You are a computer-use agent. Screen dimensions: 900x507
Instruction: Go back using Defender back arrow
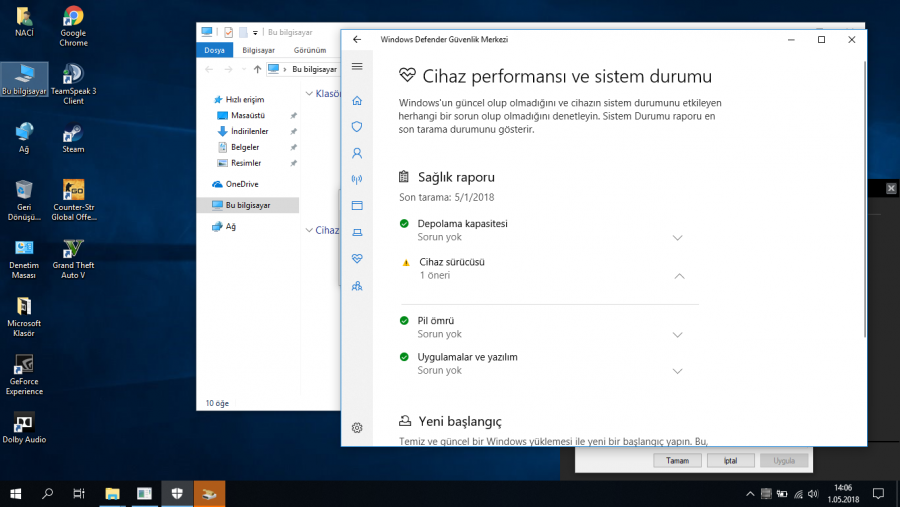point(357,39)
